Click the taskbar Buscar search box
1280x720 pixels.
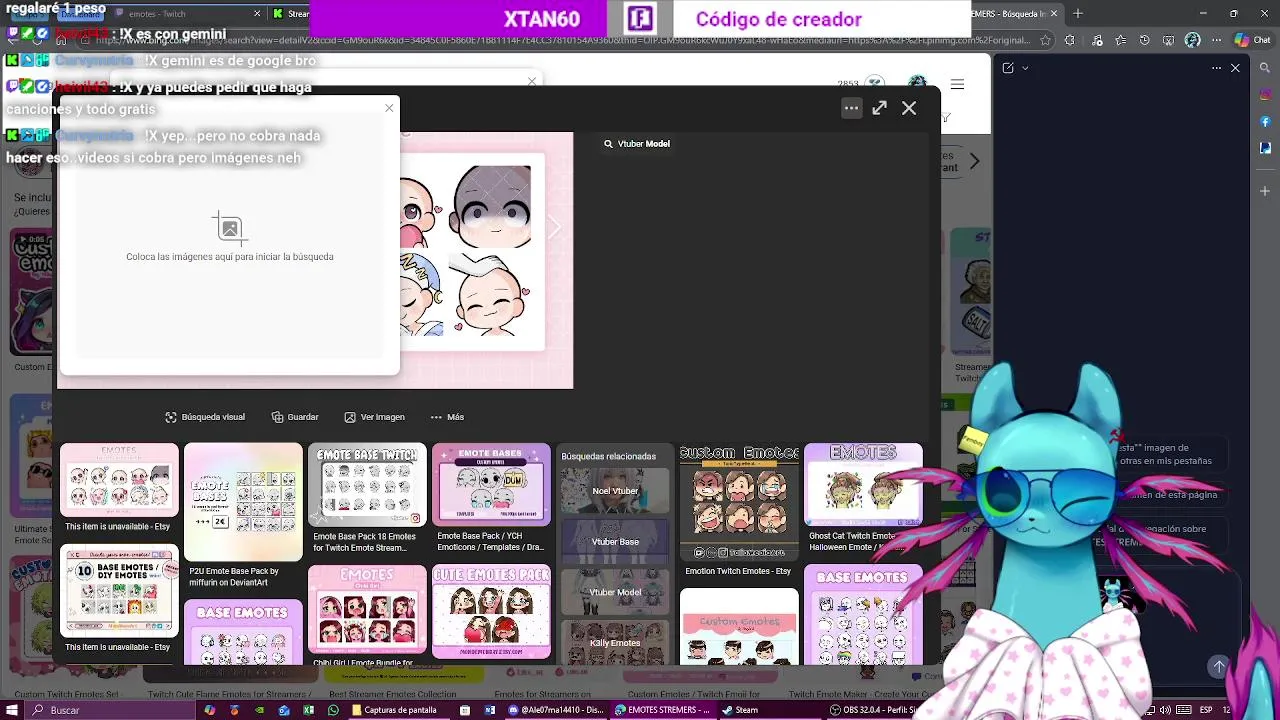coord(110,710)
